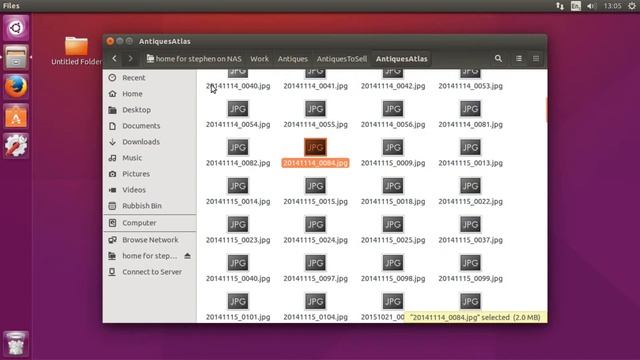
Task: Select the 20141114_0082.jpg file icon
Action: click(x=238, y=147)
